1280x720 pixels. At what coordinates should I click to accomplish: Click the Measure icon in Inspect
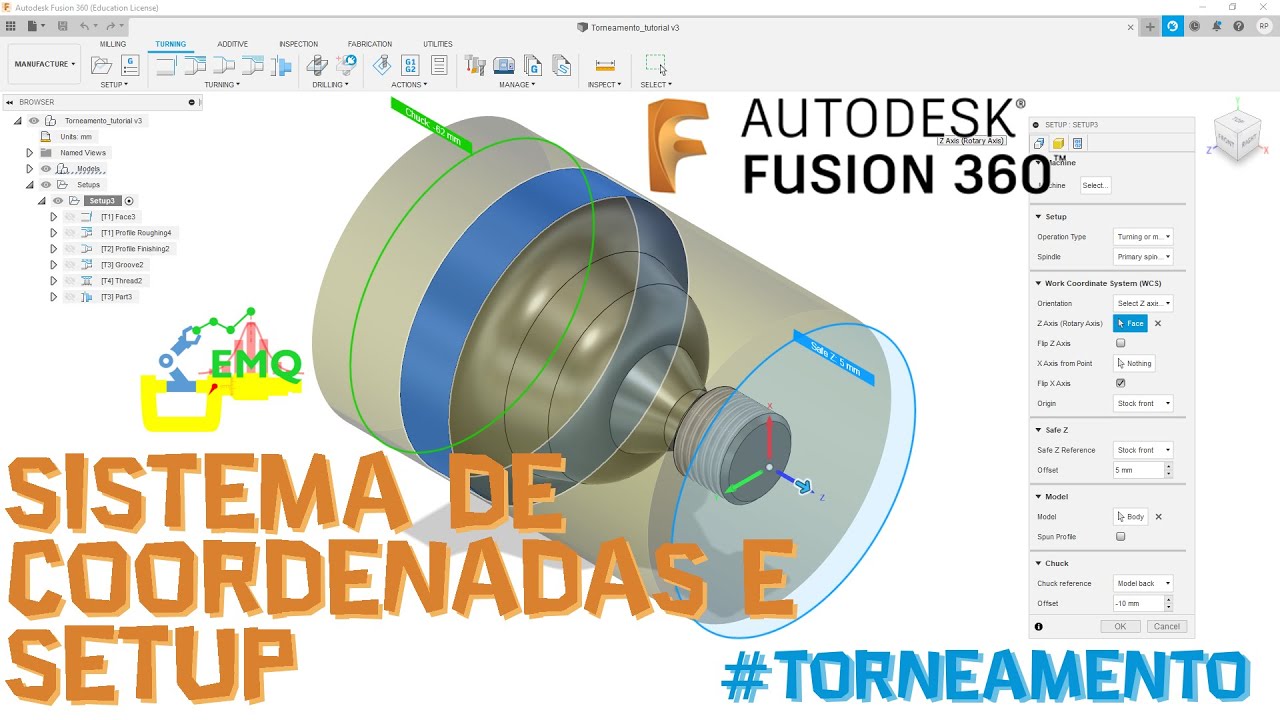click(x=605, y=65)
